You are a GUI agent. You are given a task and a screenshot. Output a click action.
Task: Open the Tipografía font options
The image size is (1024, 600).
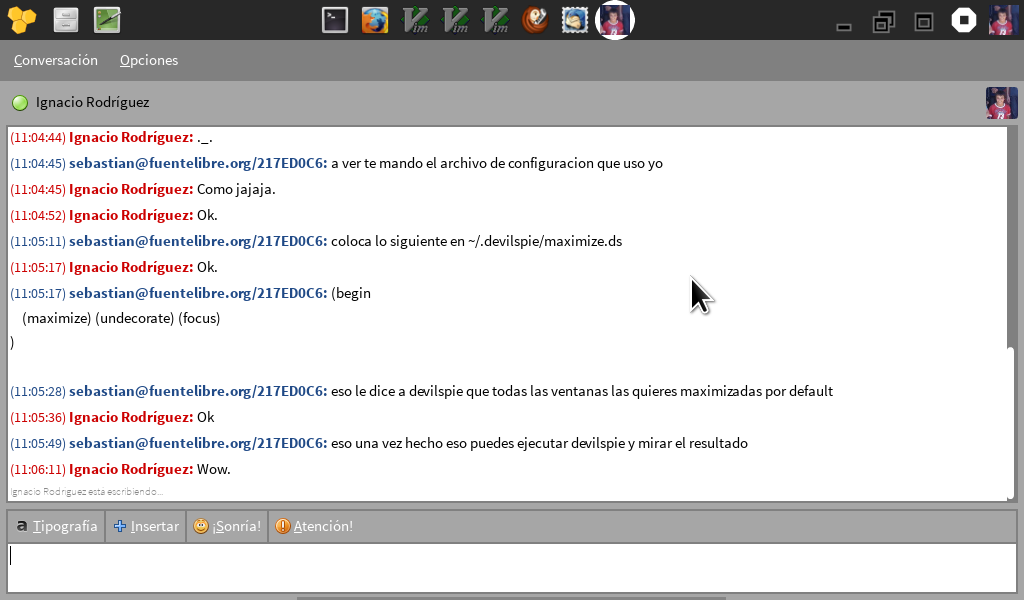pyautogui.click(x=57, y=526)
